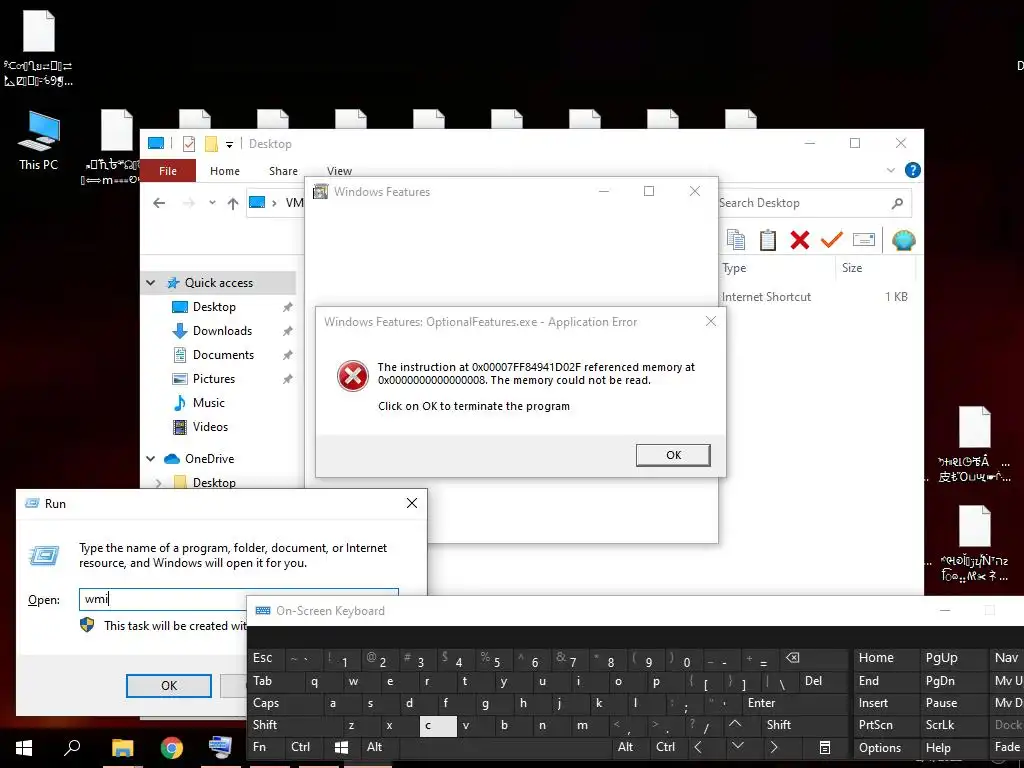1024x768 pixels.
Task: Click the breadcrumb chevron before VM
Action: tap(274, 203)
